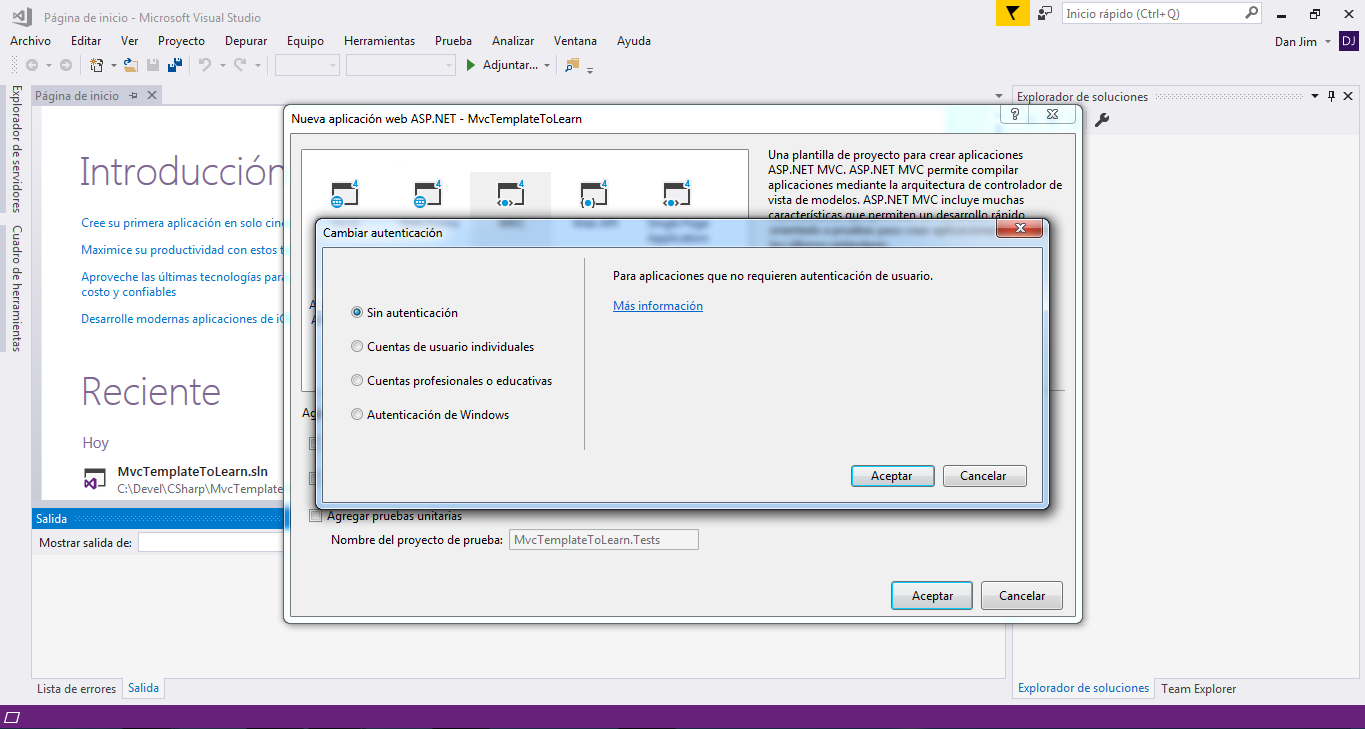The image size is (1365, 729).
Task: Expand the Dan Jim account dropdown
Action: (x=1328, y=42)
